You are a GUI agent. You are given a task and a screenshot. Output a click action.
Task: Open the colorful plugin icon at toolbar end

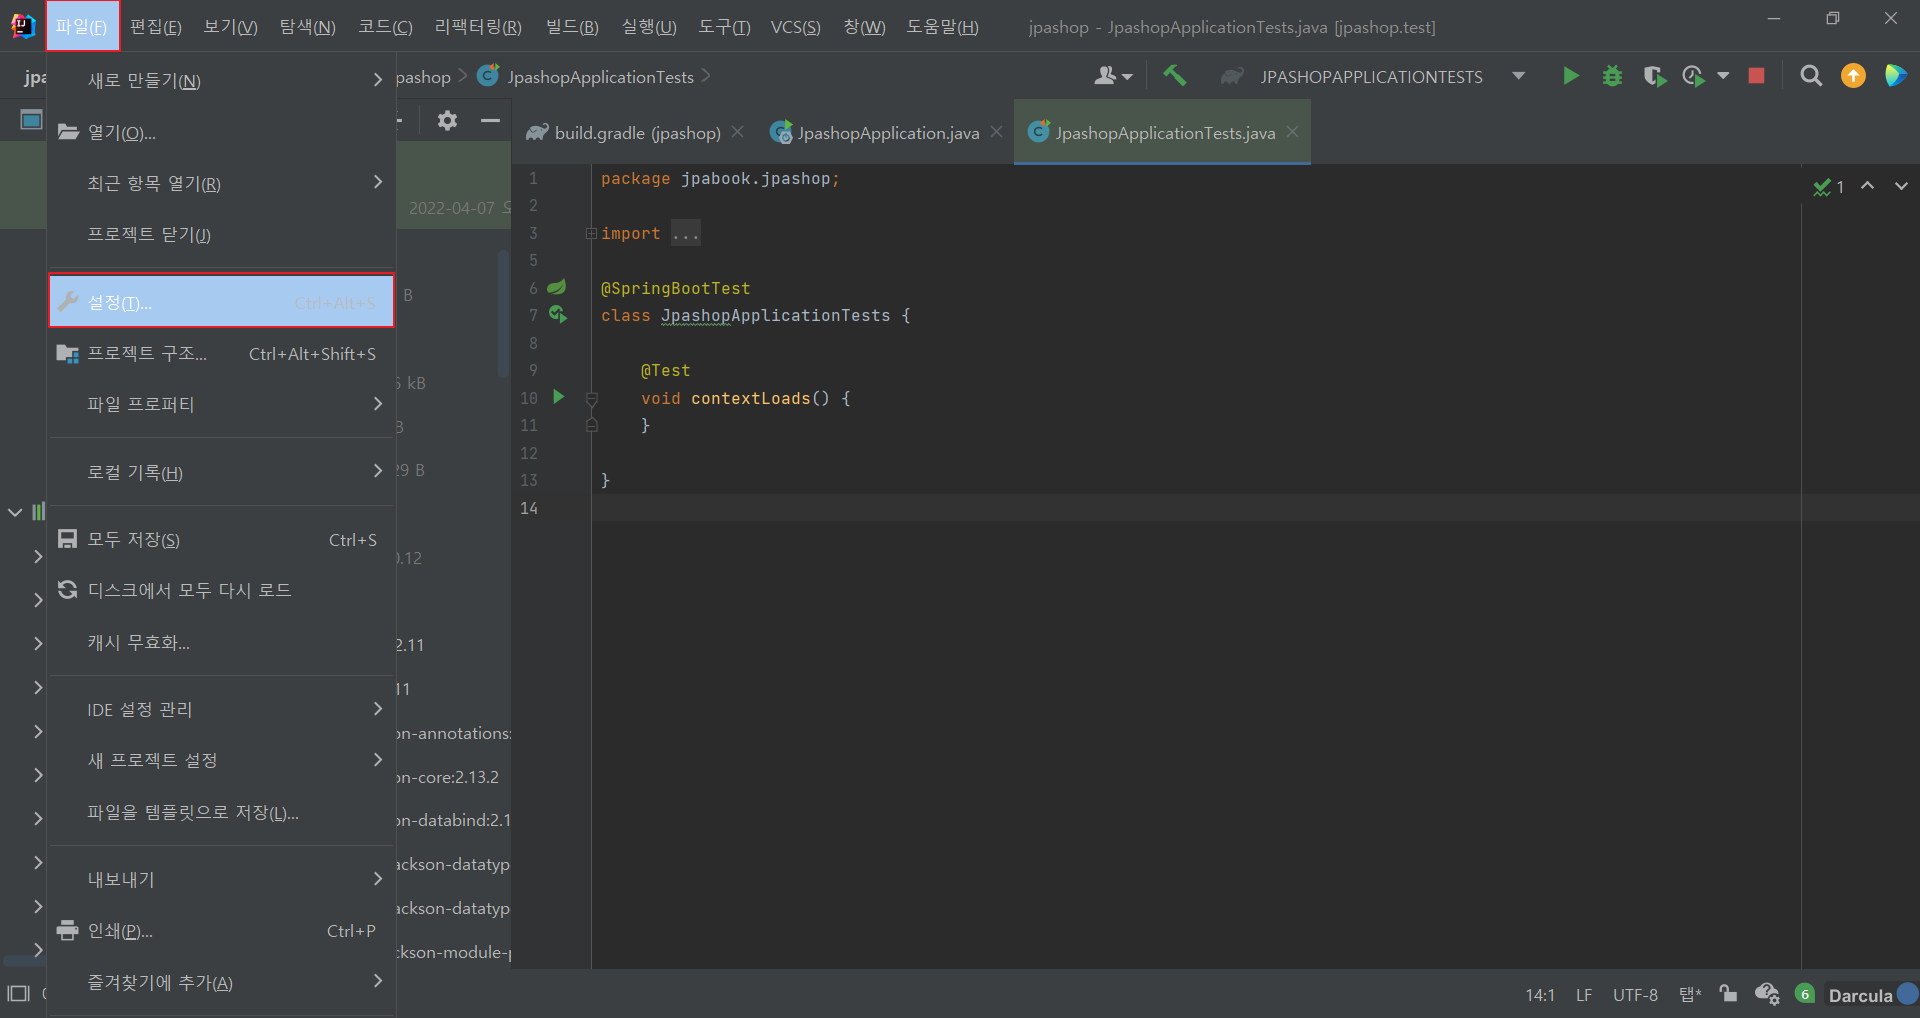click(1895, 76)
